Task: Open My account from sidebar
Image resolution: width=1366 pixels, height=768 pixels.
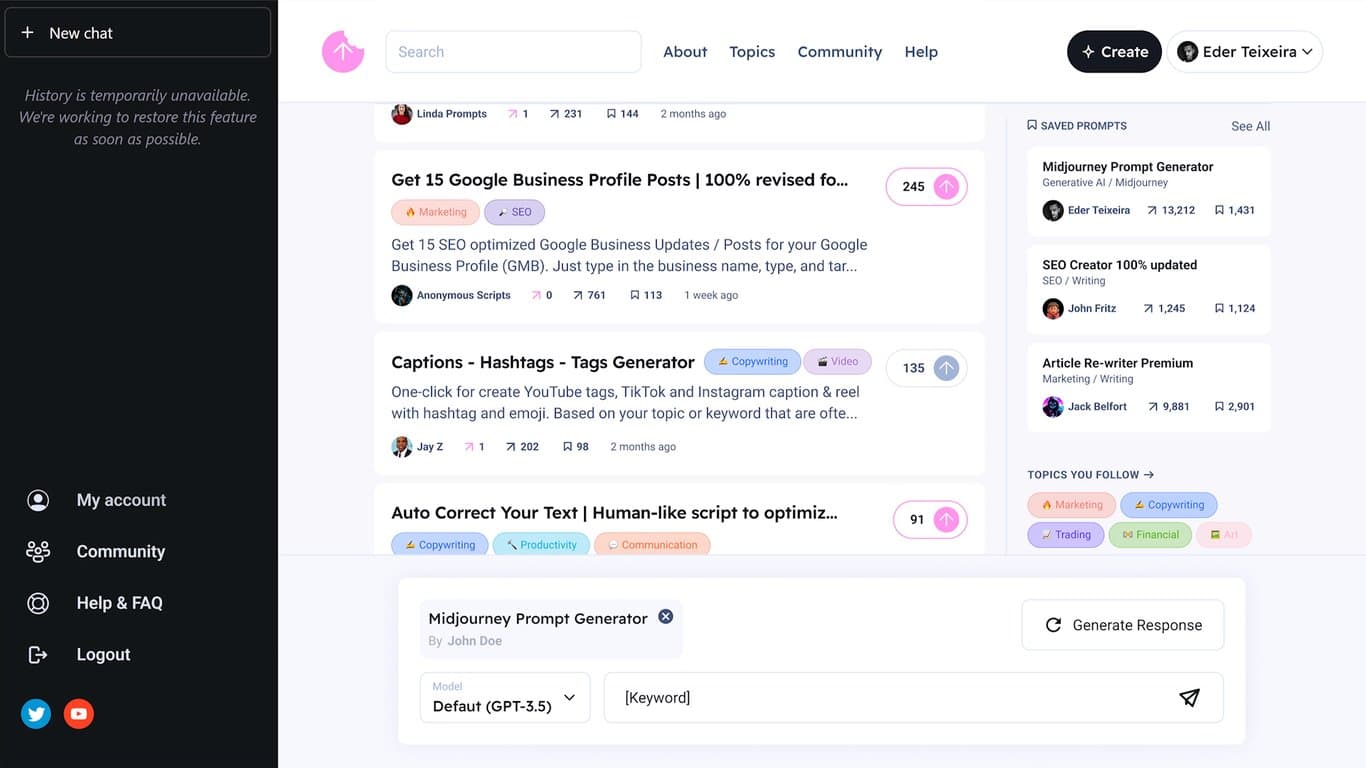Action: (121, 500)
